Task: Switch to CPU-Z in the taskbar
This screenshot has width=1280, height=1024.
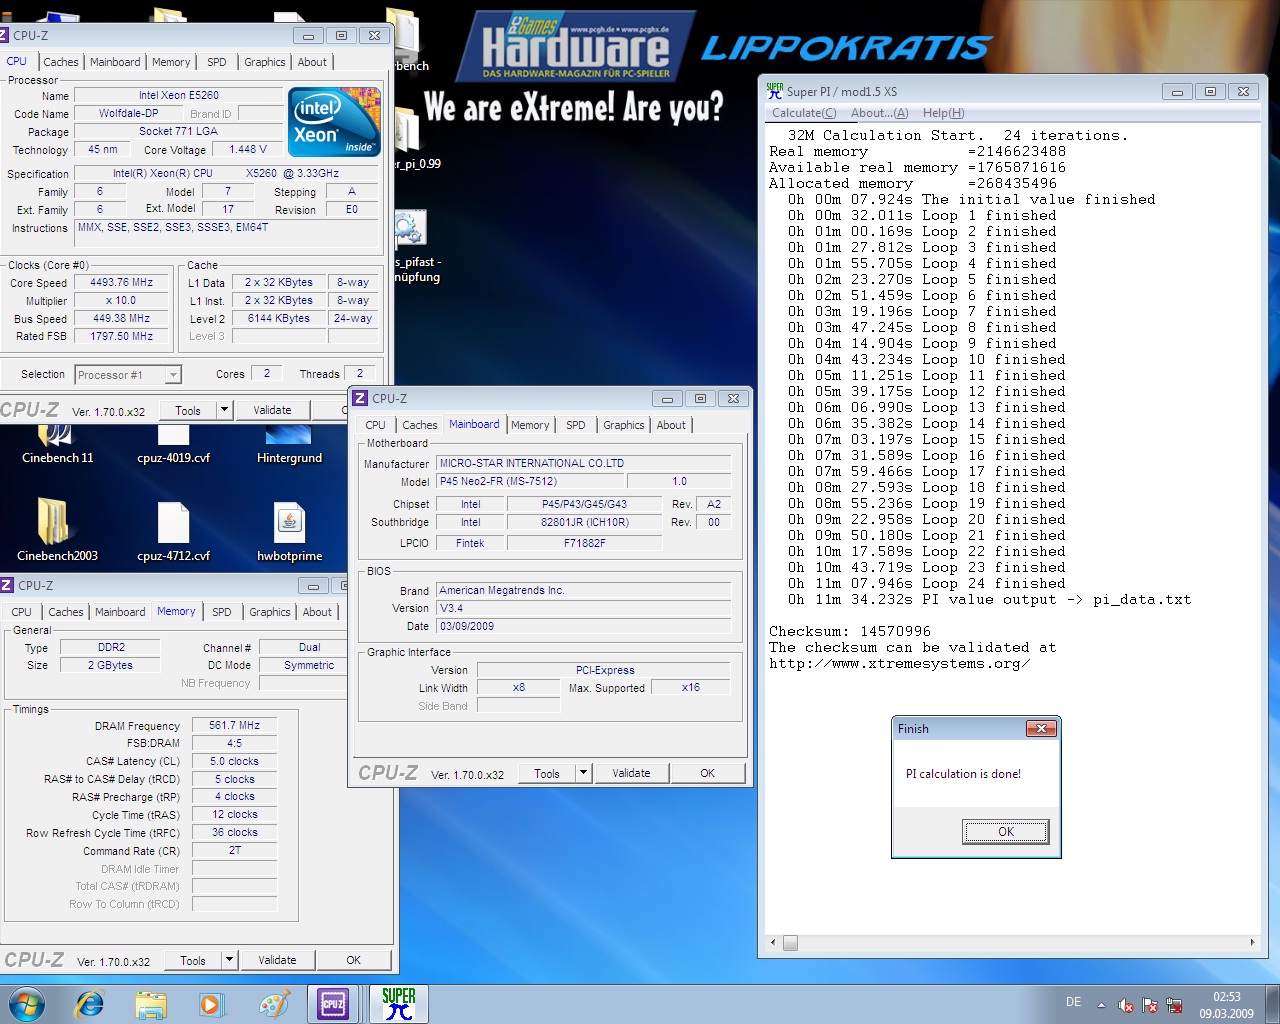Action: pyautogui.click(x=333, y=1004)
